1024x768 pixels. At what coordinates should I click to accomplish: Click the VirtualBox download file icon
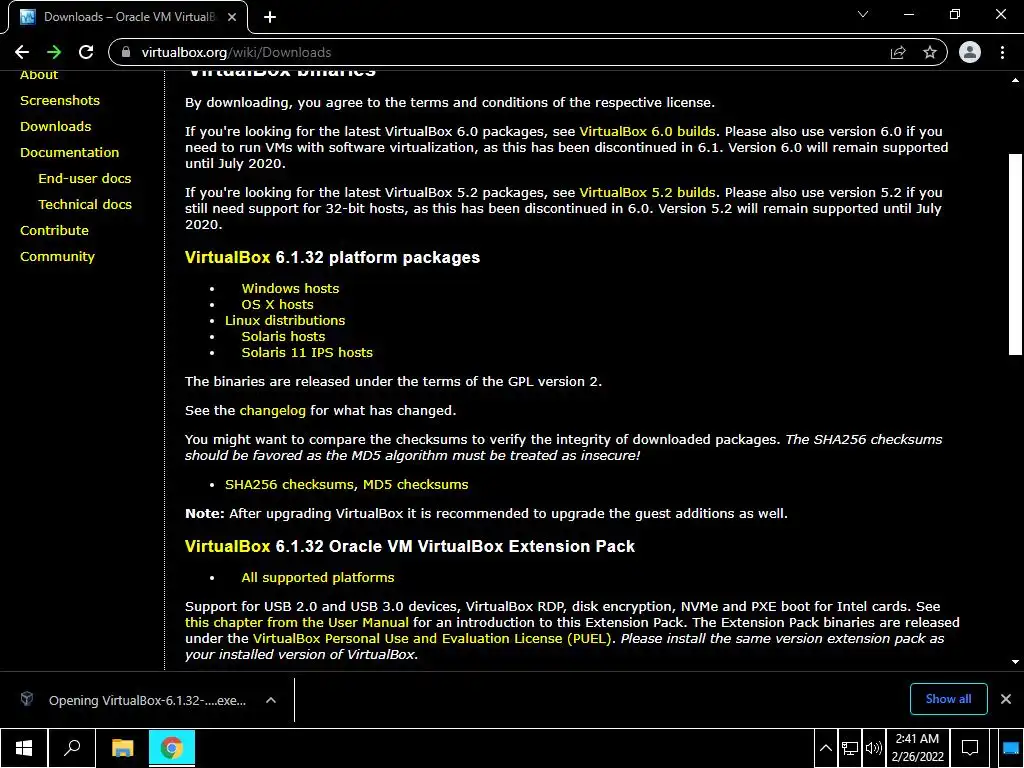[x=27, y=699]
